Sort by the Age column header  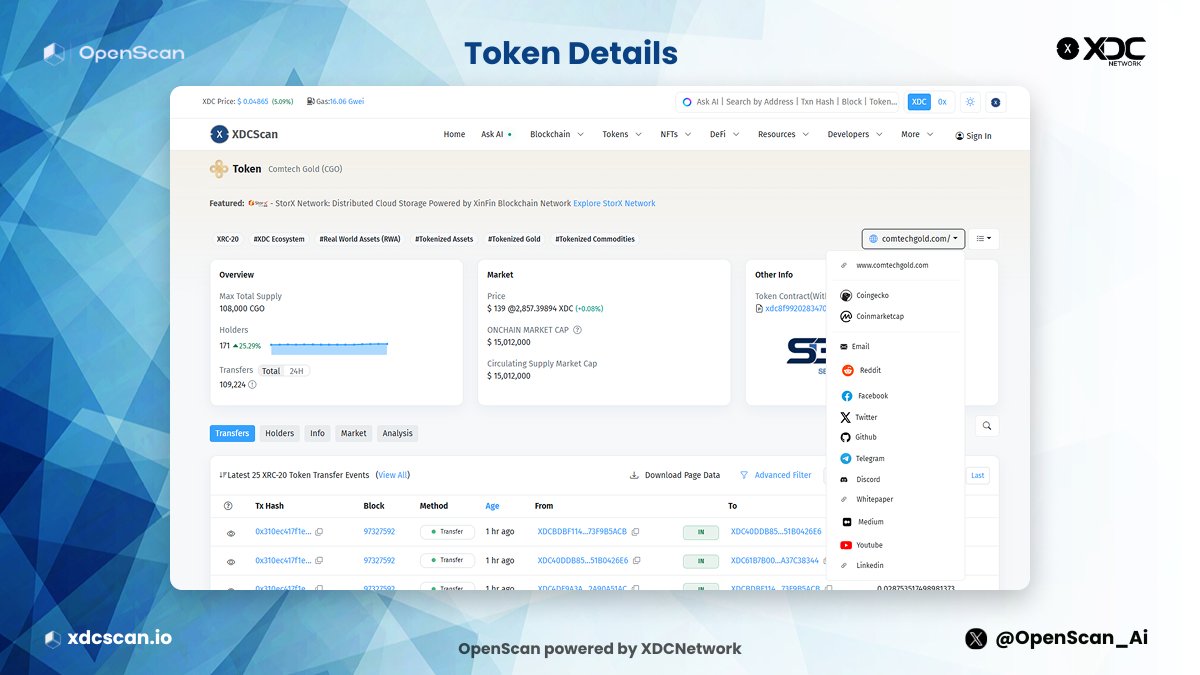[x=492, y=506]
